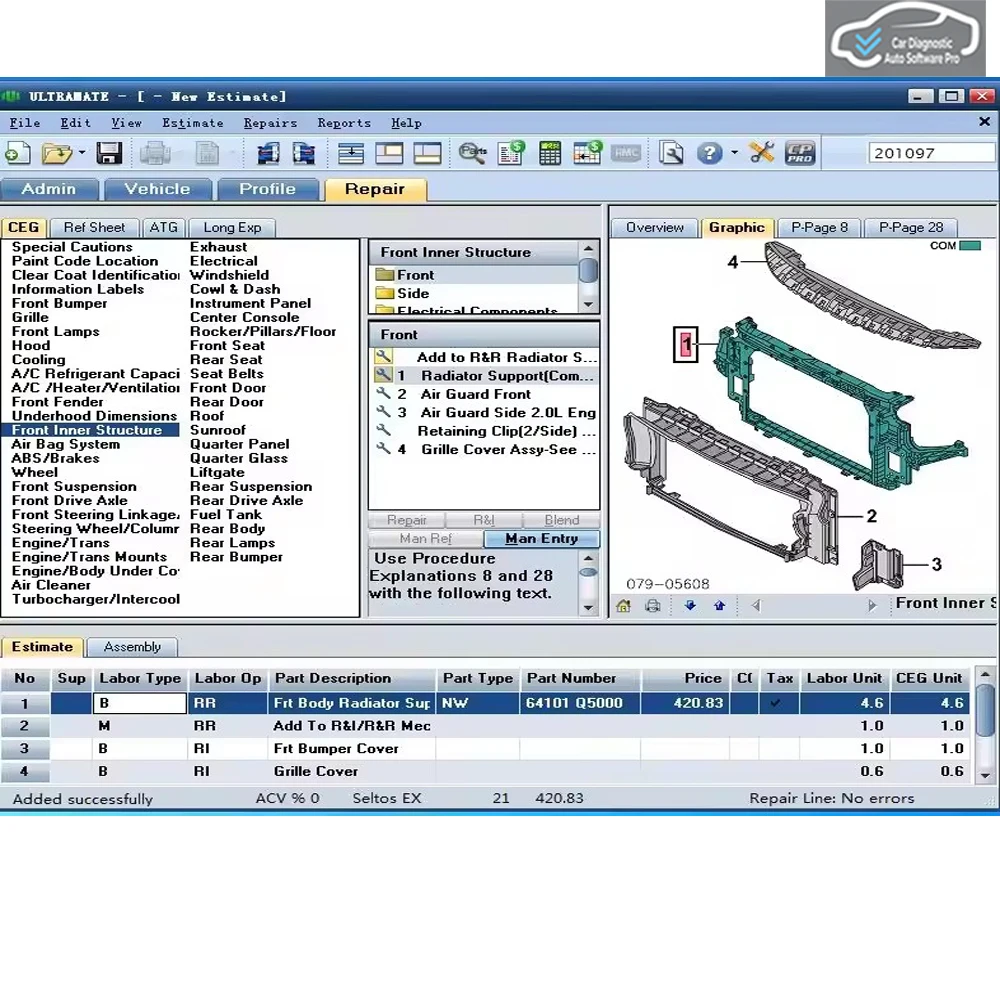Select Rear Bumper in the CEG list
Image resolution: width=1000 pixels, height=1000 pixels.
(x=236, y=557)
